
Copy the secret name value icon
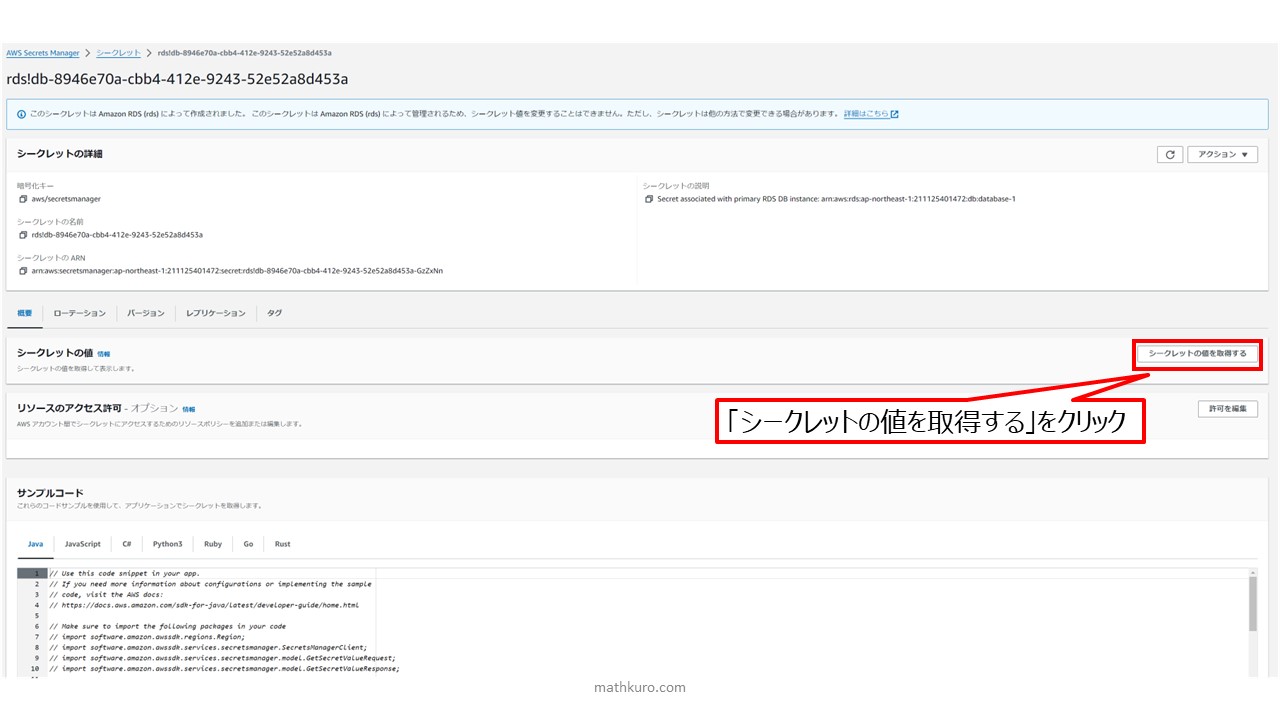22,235
